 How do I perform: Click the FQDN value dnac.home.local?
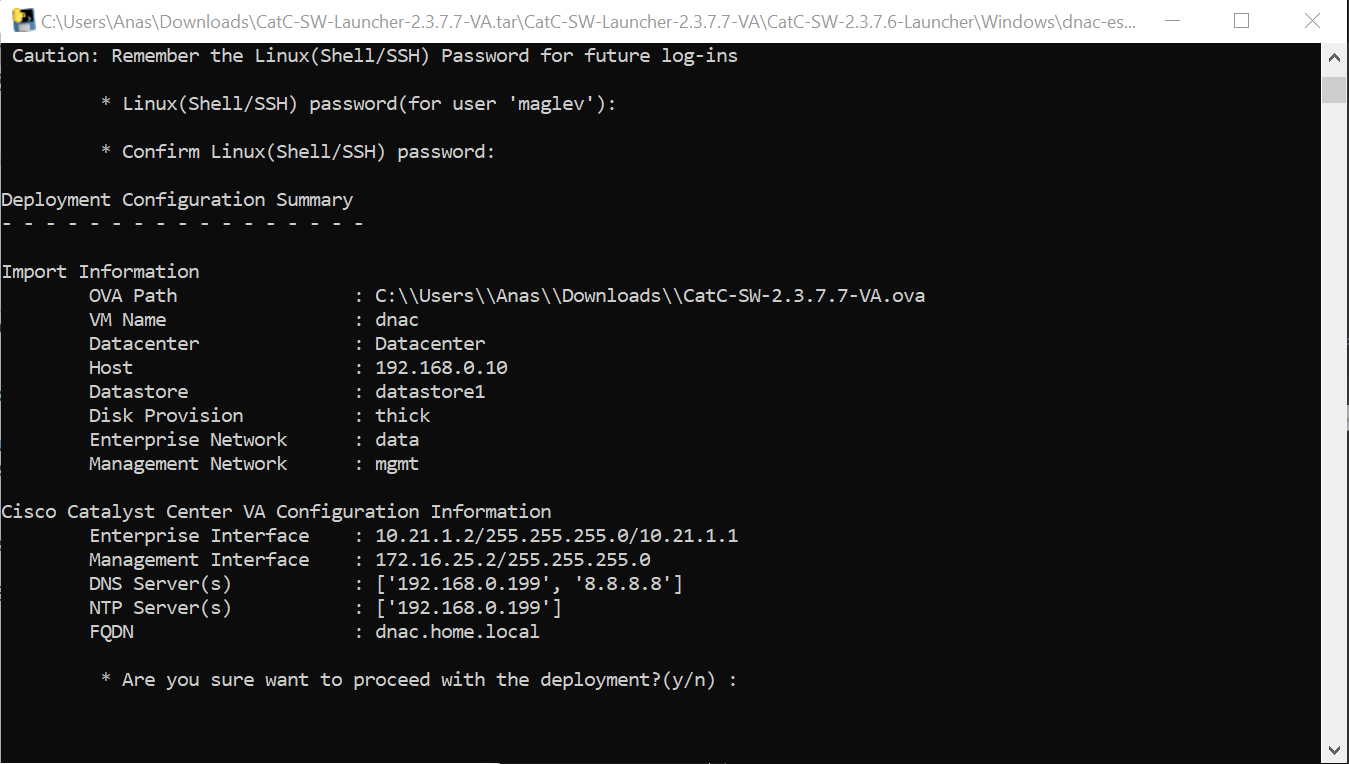click(457, 632)
